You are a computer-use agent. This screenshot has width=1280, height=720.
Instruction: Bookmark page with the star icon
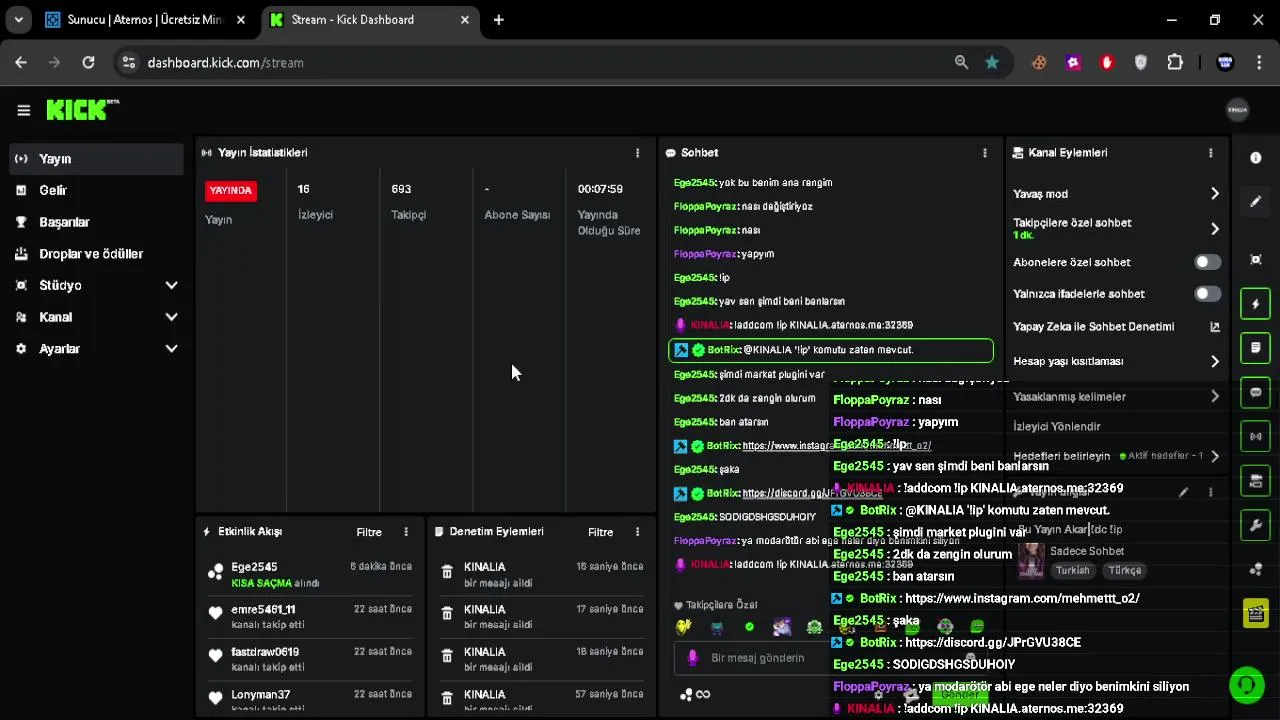992,62
